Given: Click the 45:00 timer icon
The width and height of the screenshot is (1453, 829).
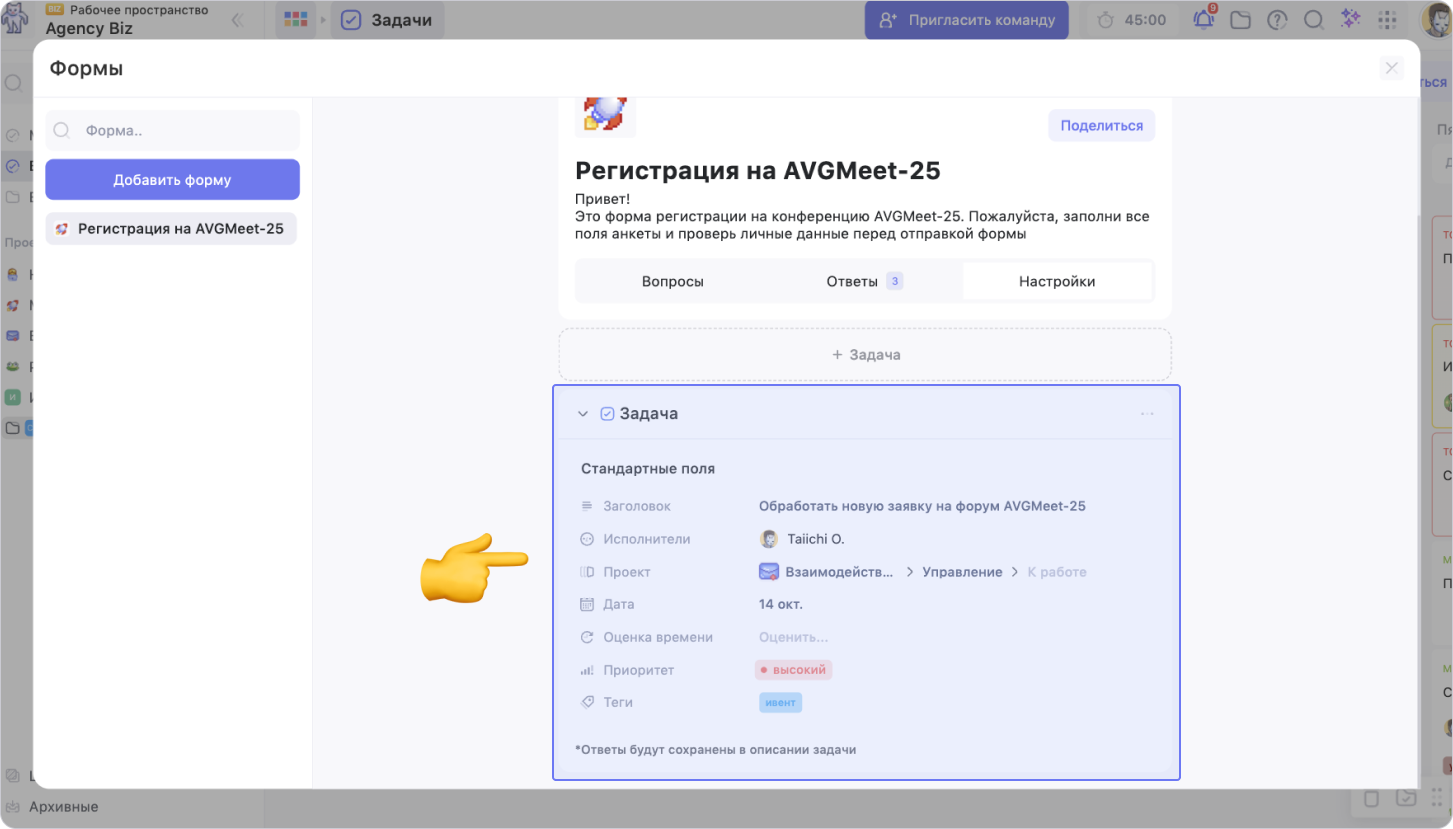Looking at the screenshot, I should [1106, 20].
